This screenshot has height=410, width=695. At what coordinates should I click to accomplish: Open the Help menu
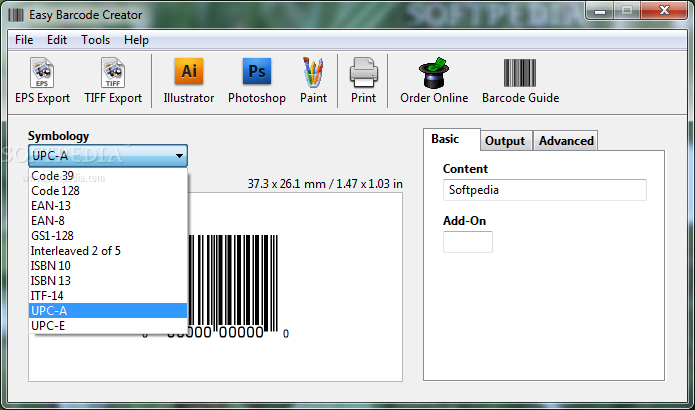tap(136, 40)
